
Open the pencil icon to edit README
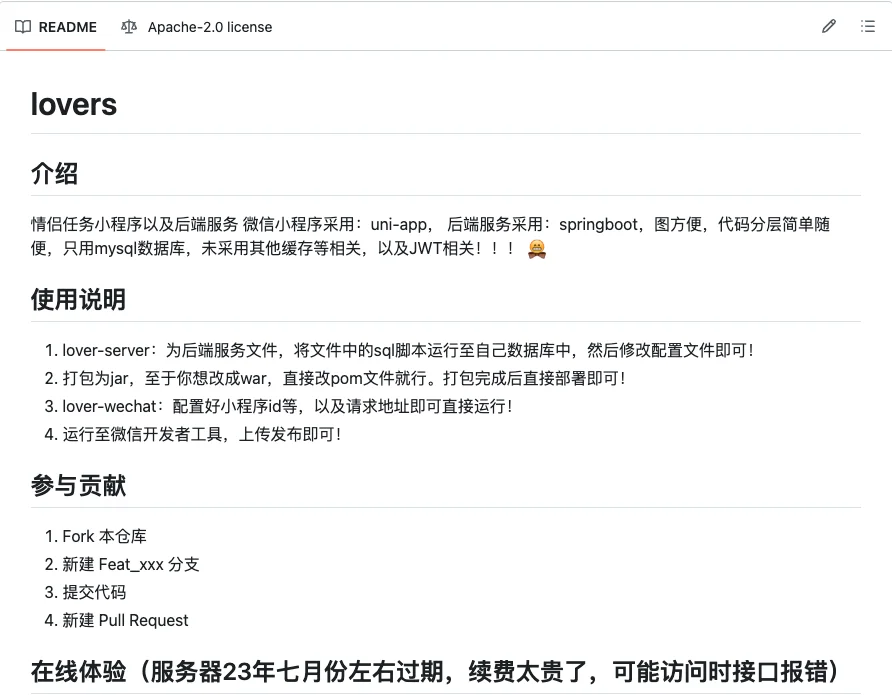(x=828, y=26)
